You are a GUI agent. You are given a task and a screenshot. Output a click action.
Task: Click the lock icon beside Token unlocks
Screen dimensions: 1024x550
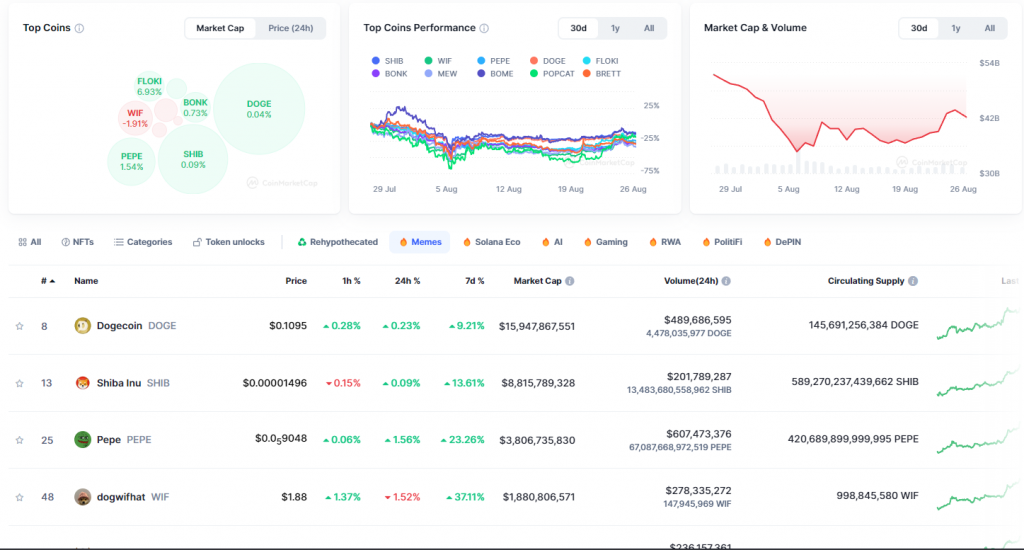[x=197, y=242]
